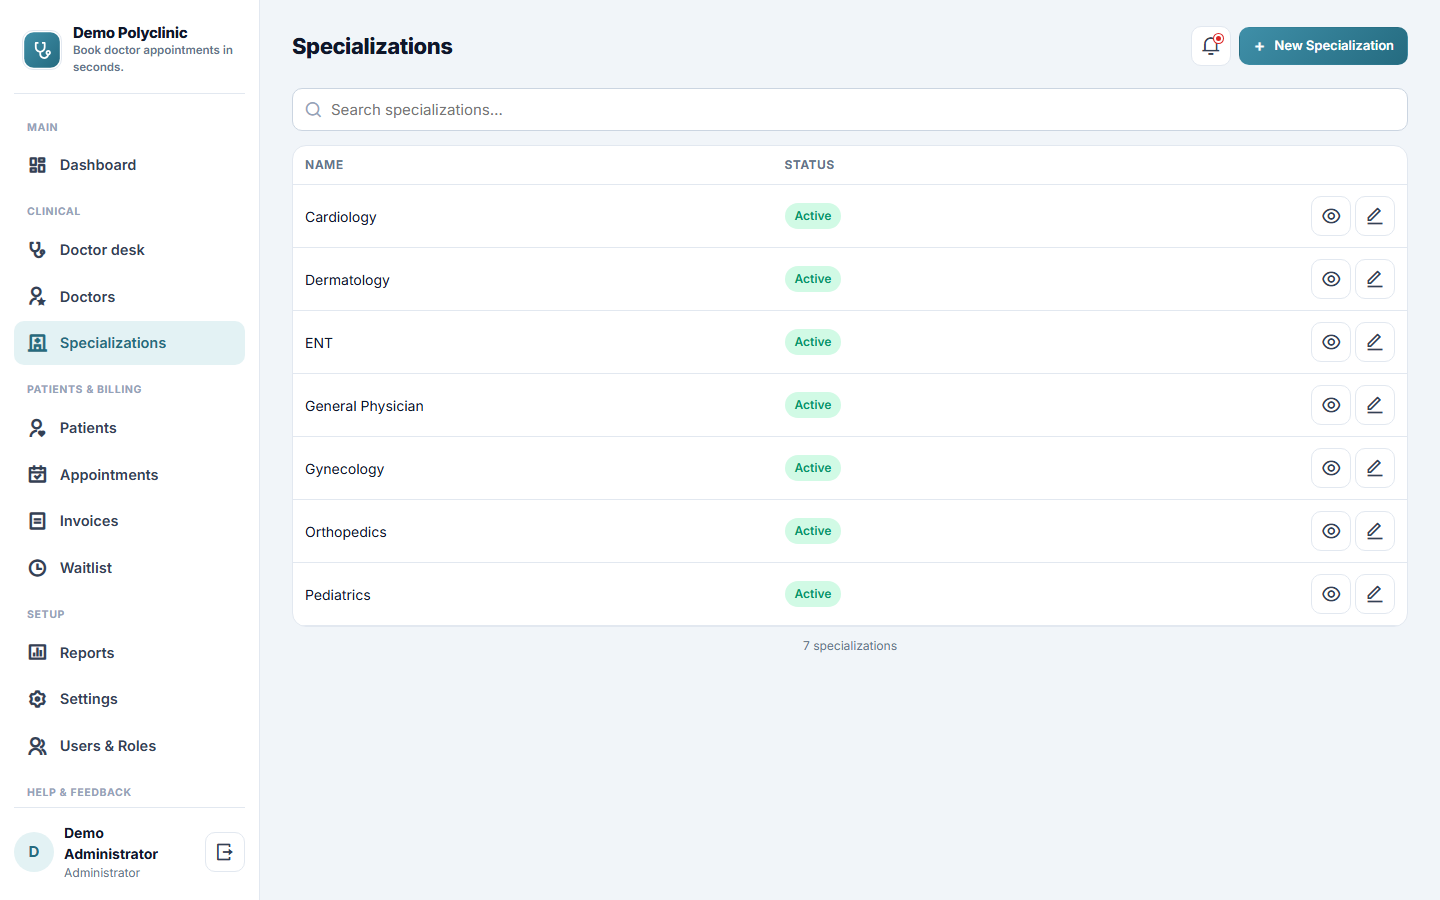View the Dermatology specialization details

(1331, 279)
